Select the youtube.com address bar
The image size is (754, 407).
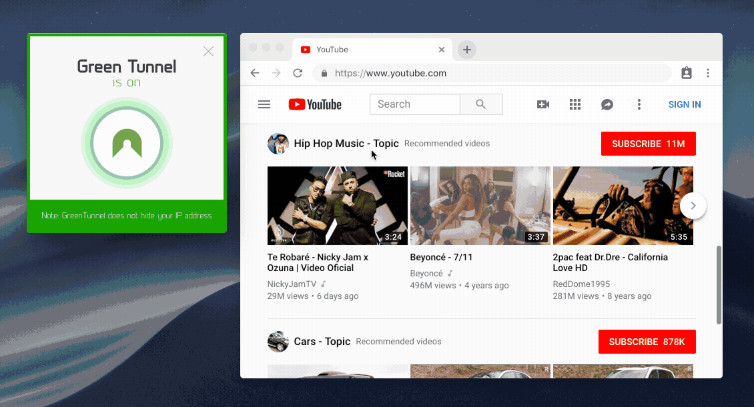(x=492, y=73)
